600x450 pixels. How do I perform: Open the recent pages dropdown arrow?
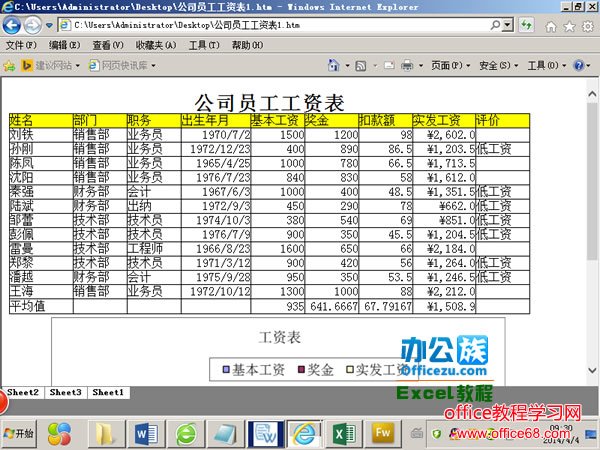point(49,26)
